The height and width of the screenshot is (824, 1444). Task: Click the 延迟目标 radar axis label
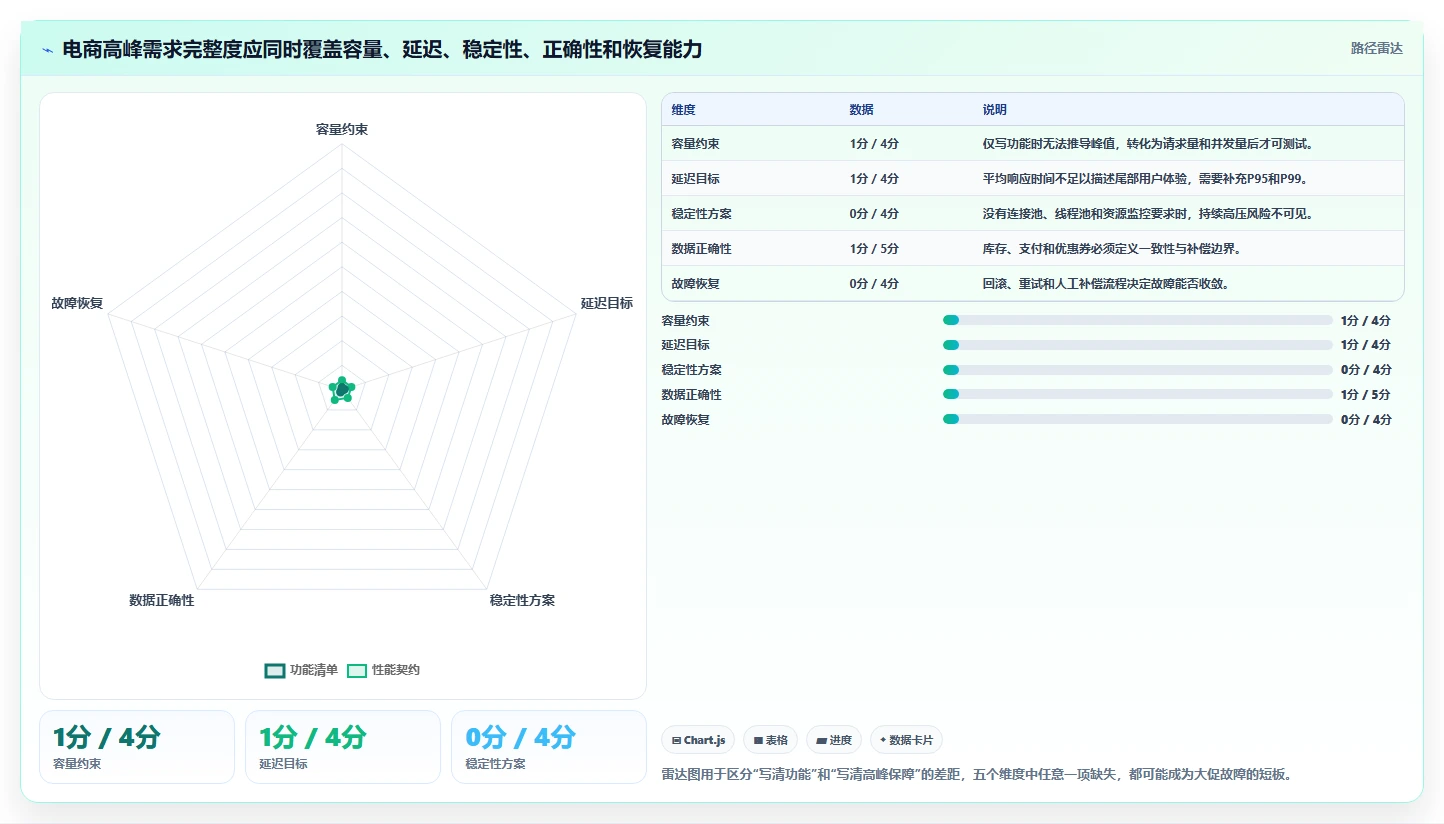click(x=607, y=303)
